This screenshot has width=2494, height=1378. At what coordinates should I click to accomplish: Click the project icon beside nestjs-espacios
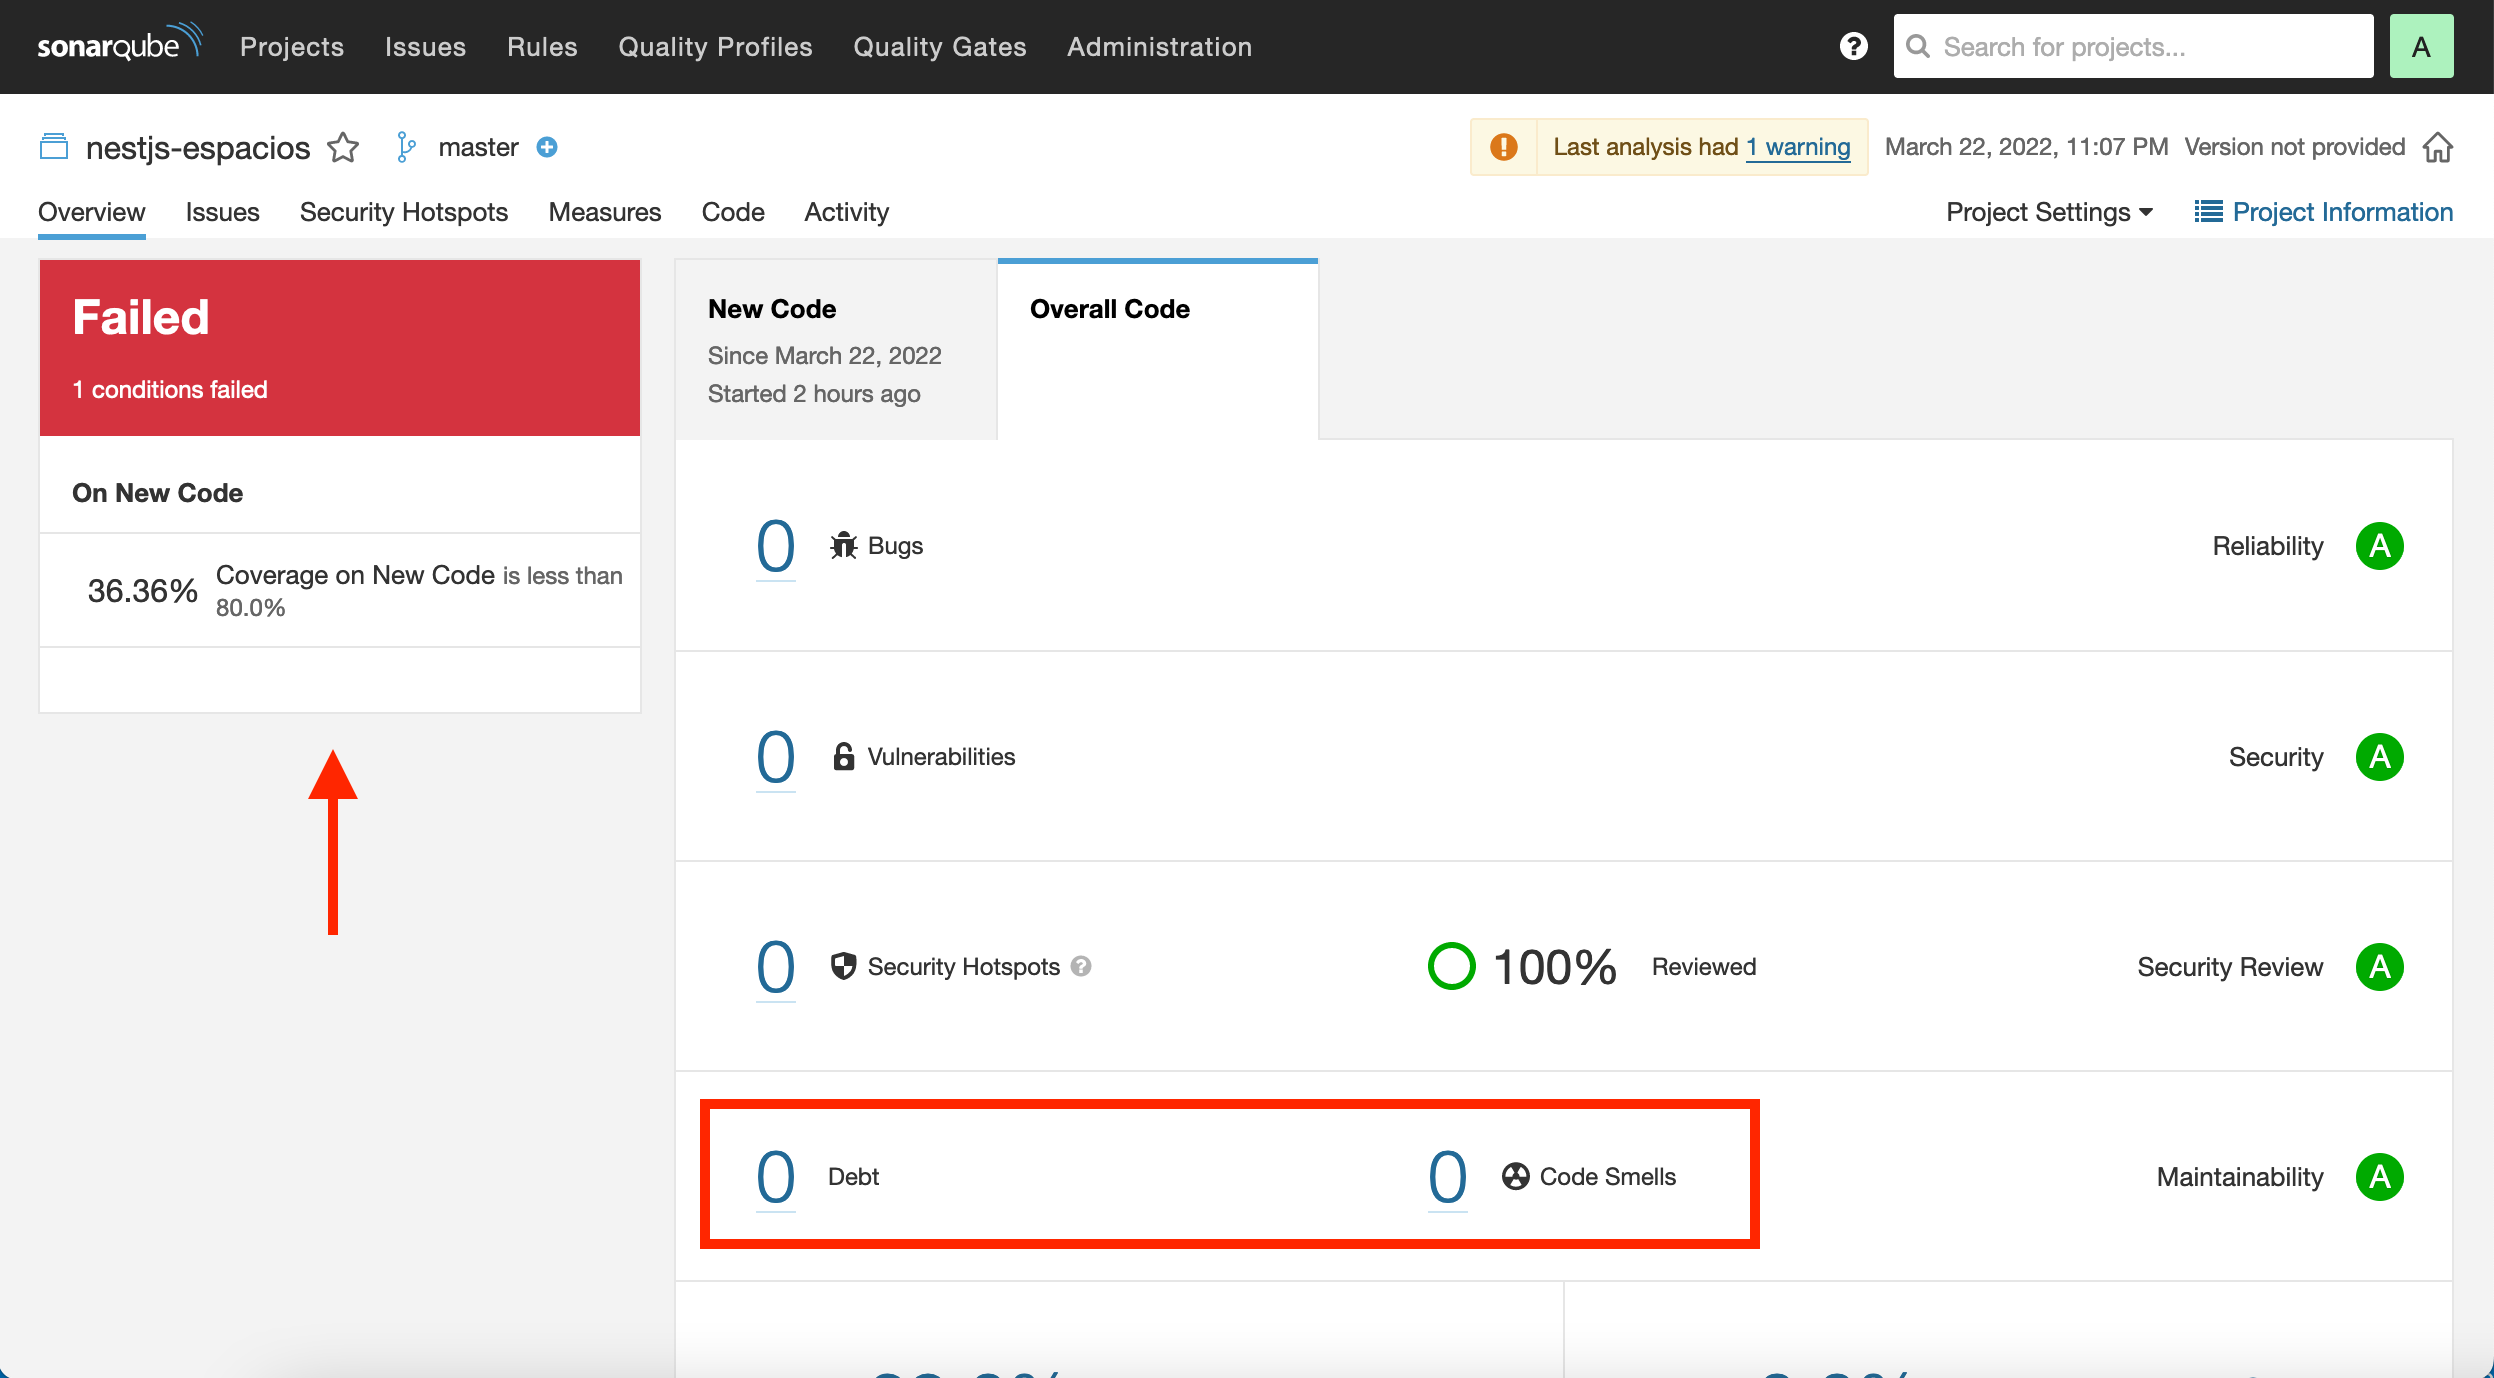pyautogui.click(x=54, y=147)
